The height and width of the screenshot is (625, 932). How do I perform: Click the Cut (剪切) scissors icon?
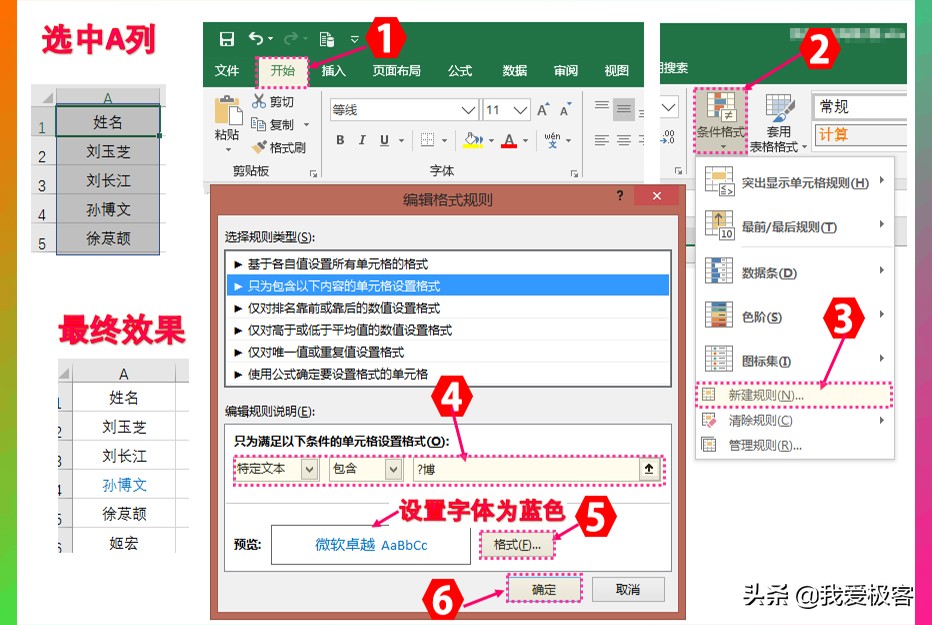tap(259, 101)
